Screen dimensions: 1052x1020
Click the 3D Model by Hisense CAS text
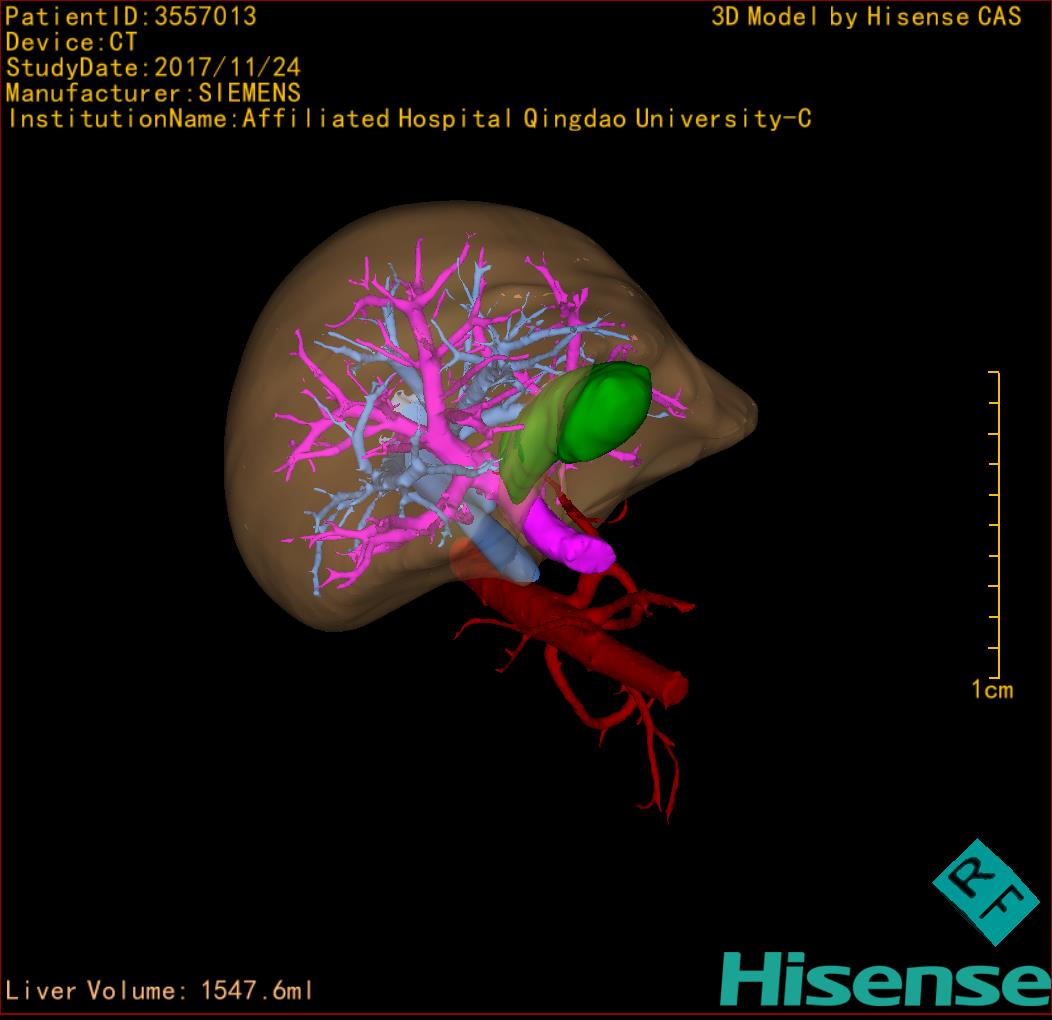click(866, 16)
